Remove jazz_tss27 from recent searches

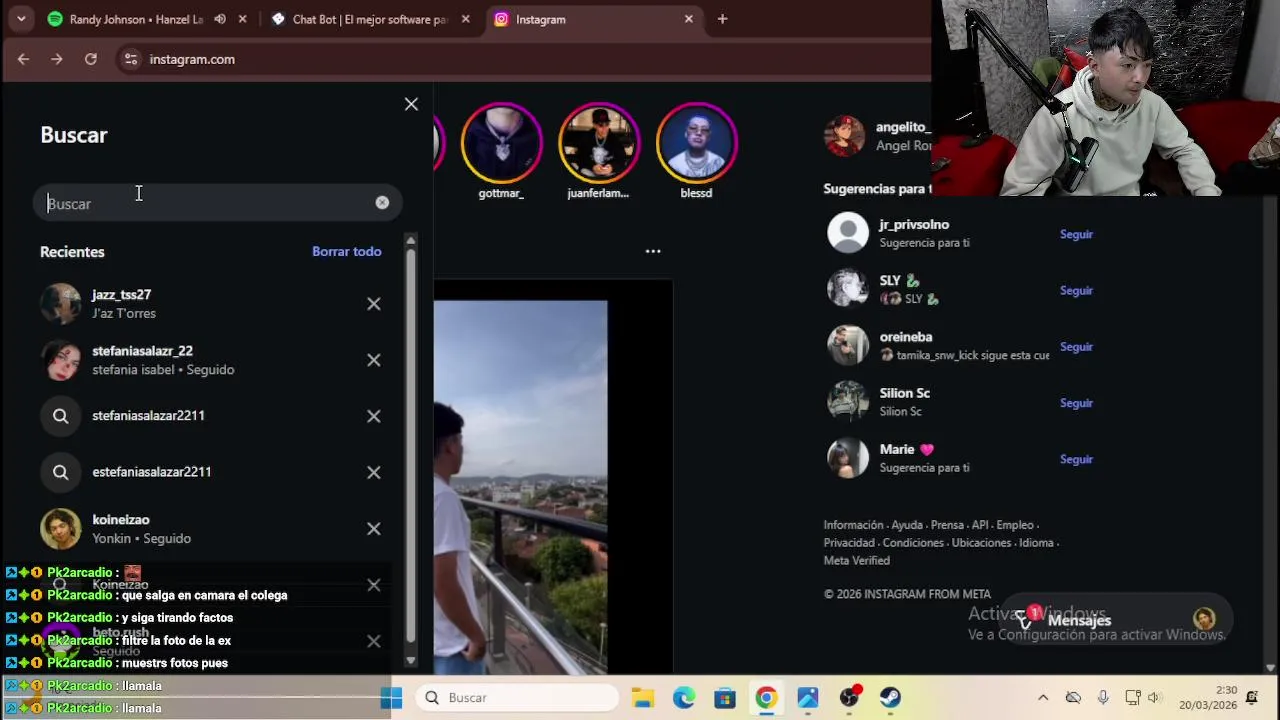[x=373, y=304]
